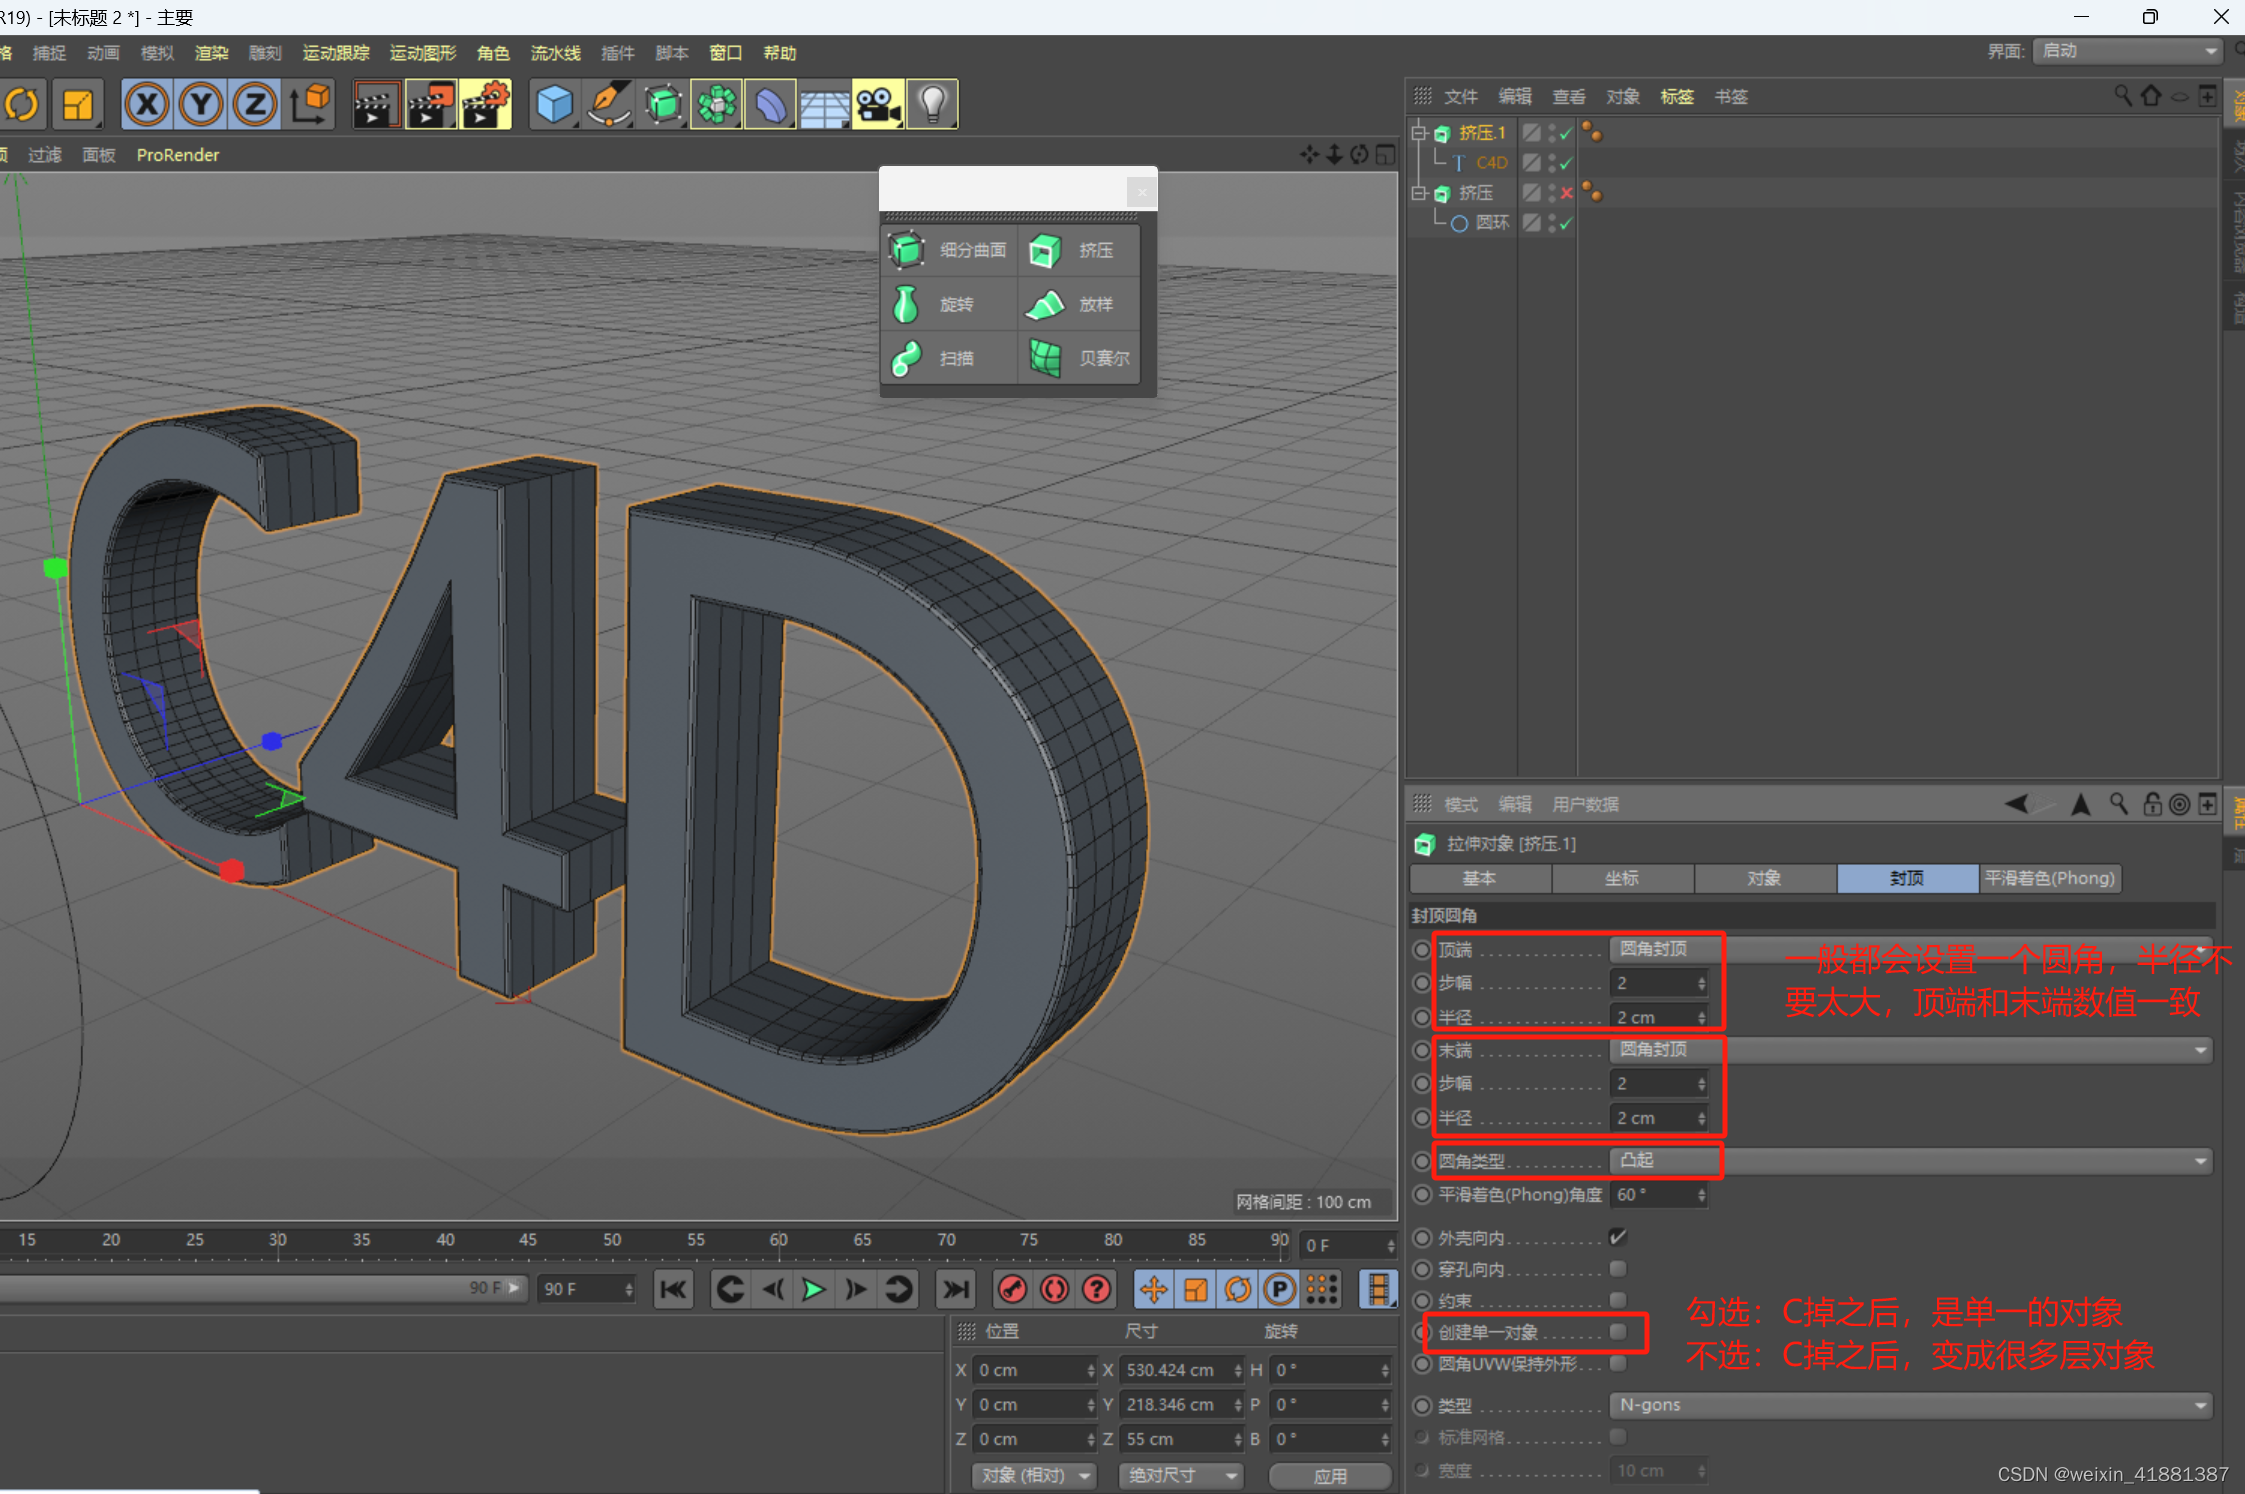Uncheck the 外壳向内 checkbox
The width and height of the screenshot is (2245, 1494).
(1618, 1237)
